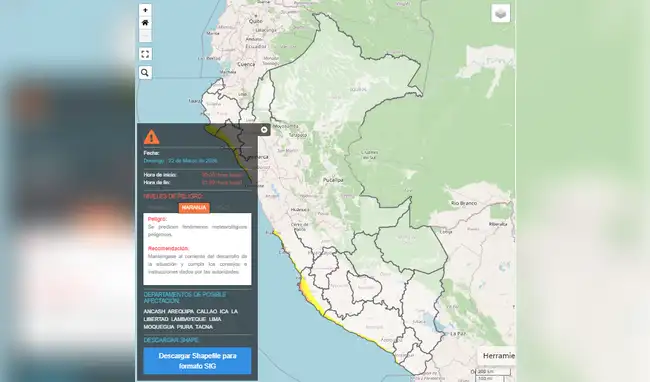Click the NIVELES DE PELIGRO heading
The width and height of the screenshot is (650, 382).
(x=173, y=196)
